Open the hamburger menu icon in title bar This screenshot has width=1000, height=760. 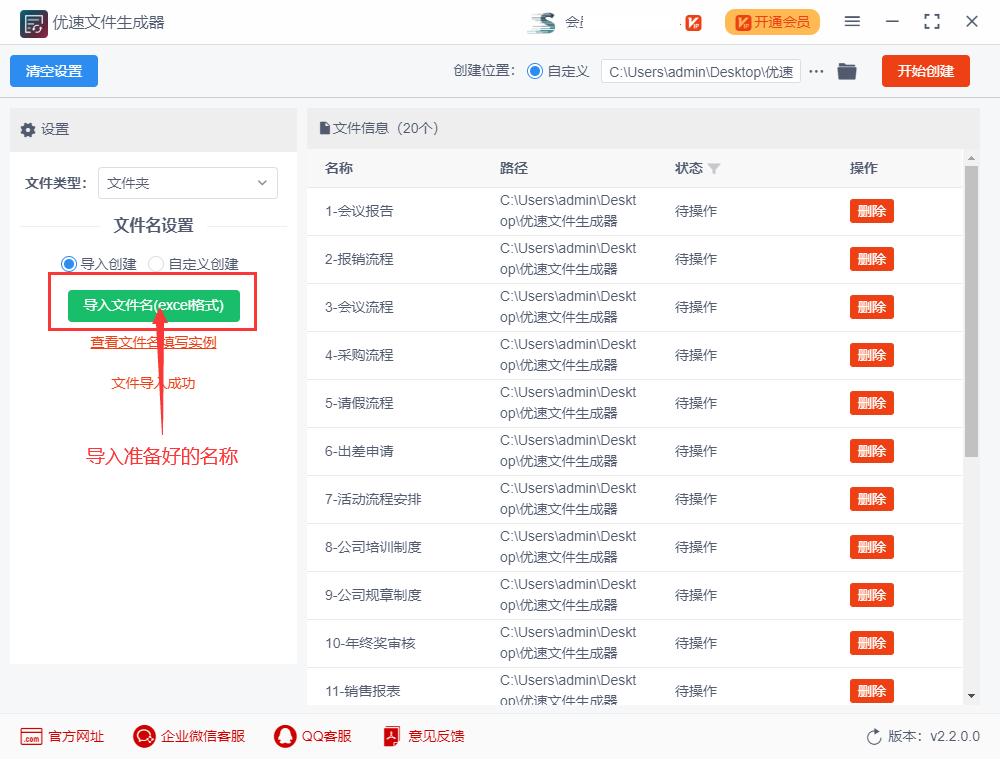click(852, 21)
